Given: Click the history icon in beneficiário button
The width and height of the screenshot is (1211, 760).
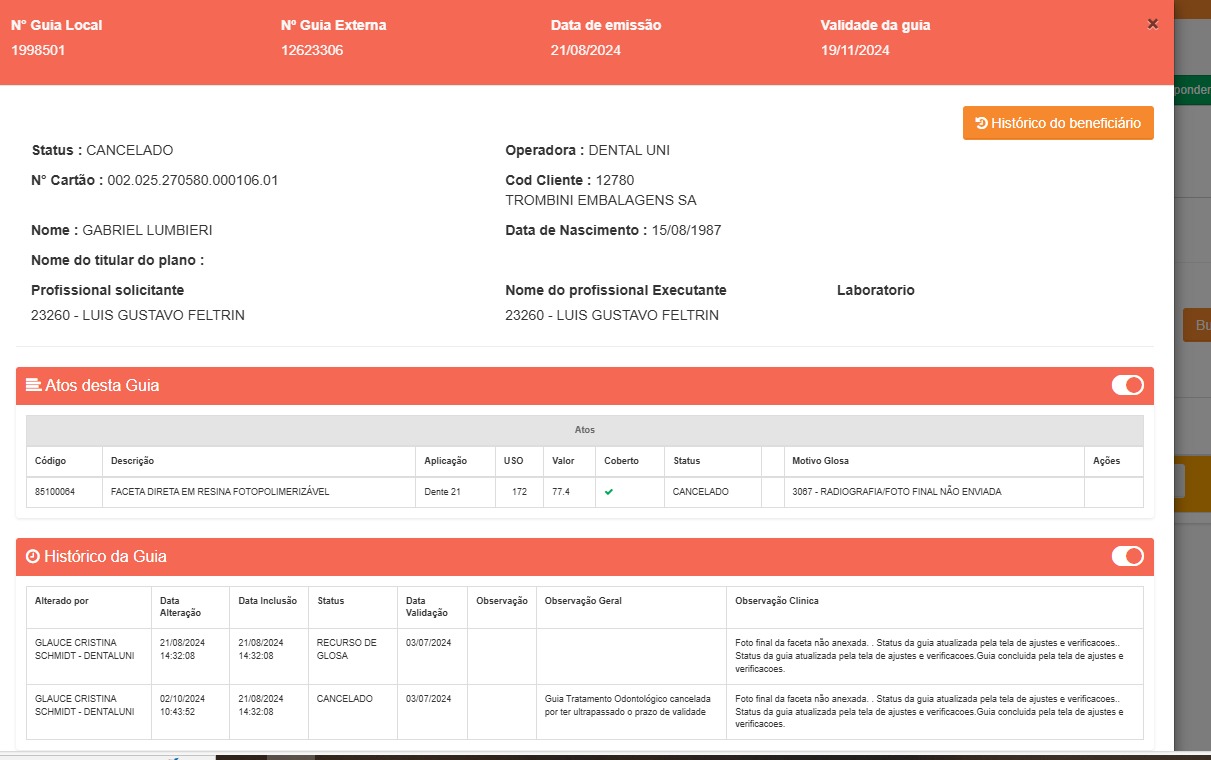Looking at the screenshot, I should pos(981,123).
